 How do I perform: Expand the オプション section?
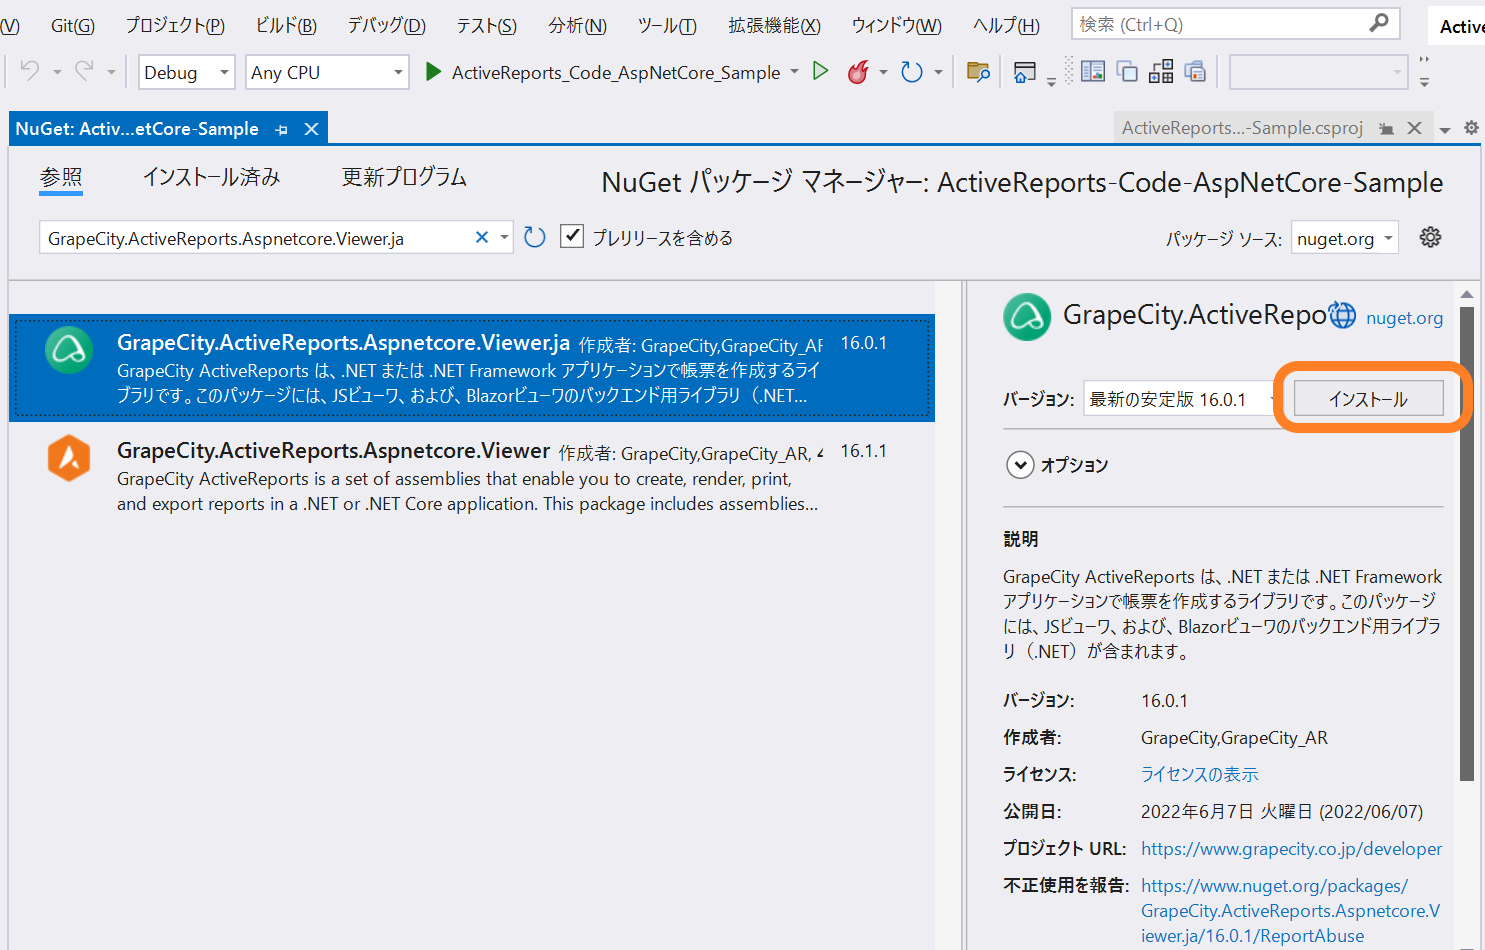[1020, 465]
